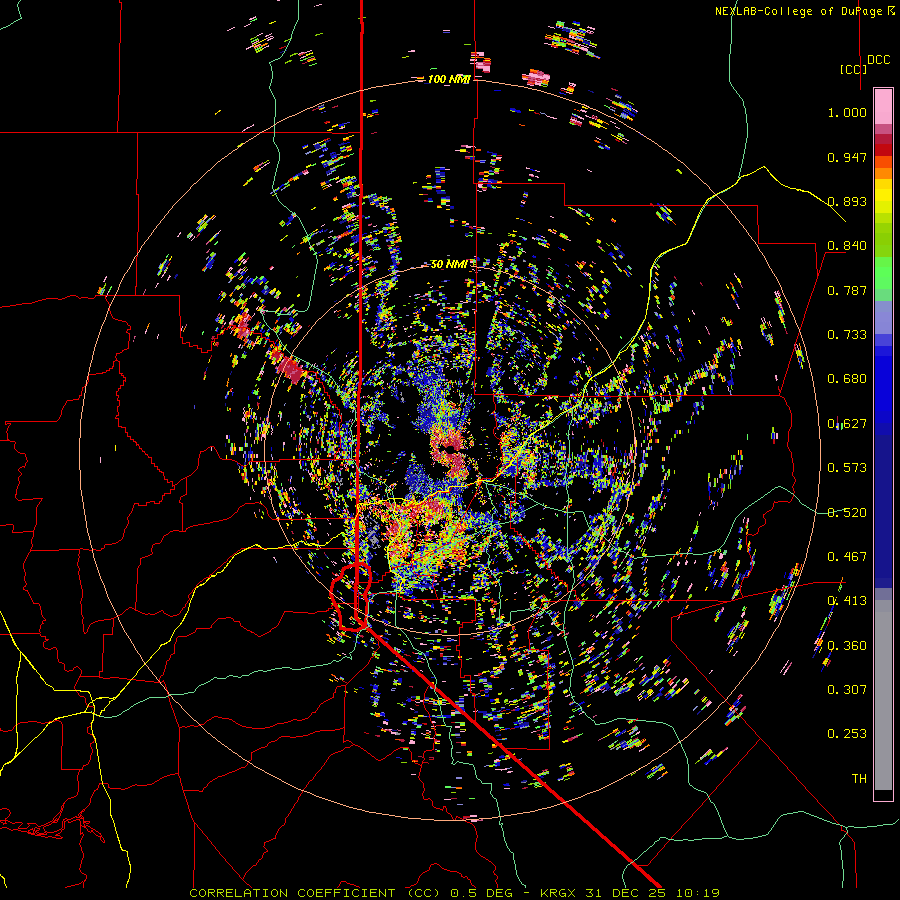Screen dimensions: 900x900
Task: Click the 0.733 scale value
Action: [x=847, y=335]
